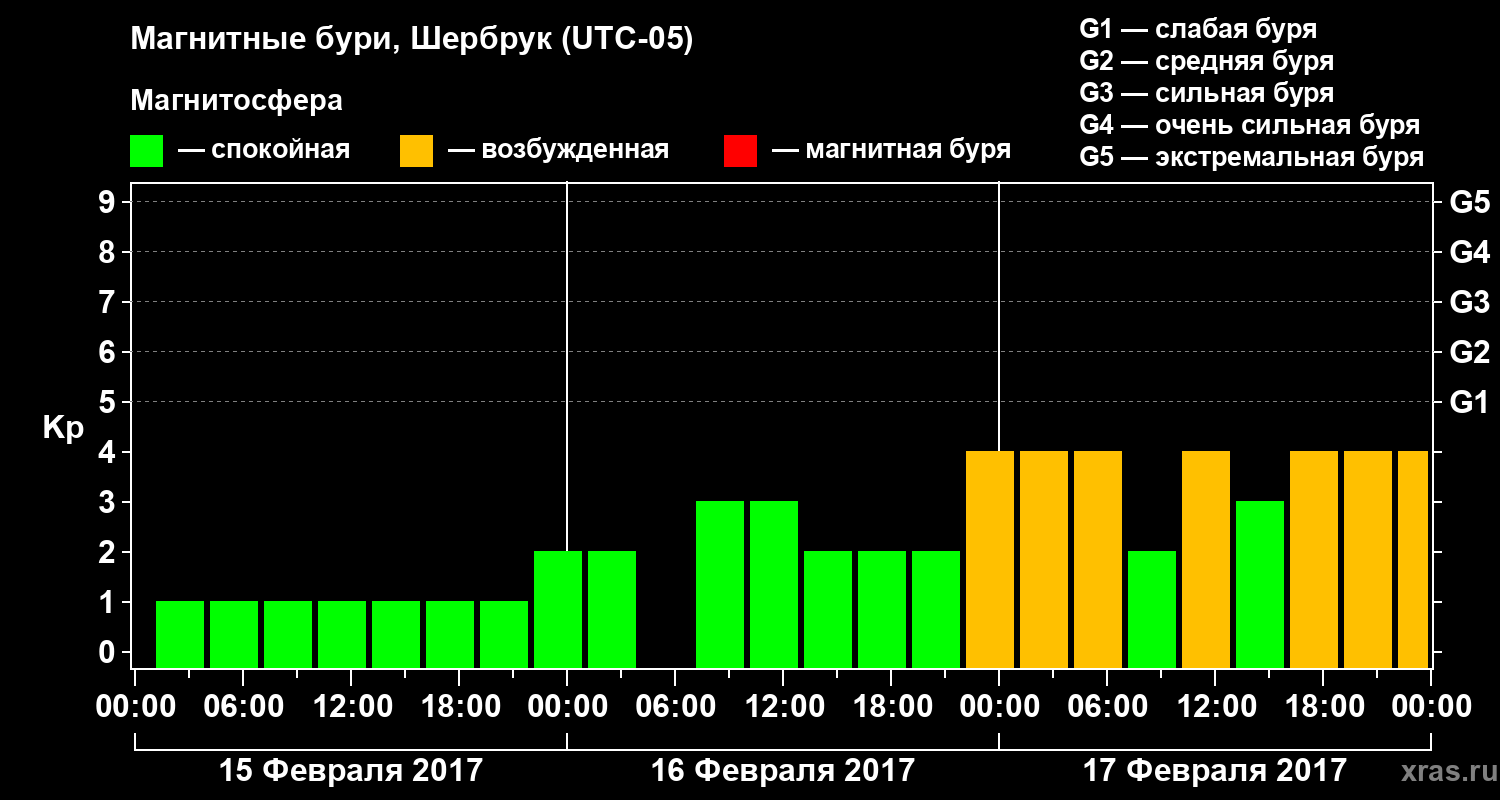Click the 'G1 — слабая буря' legend line
The image size is (1500, 800).
click(x=1198, y=29)
